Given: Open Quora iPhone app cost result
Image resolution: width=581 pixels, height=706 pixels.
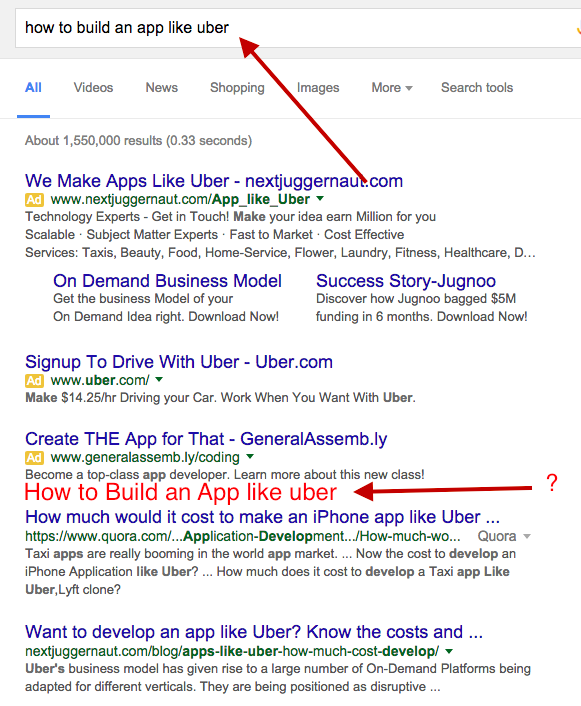Looking at the screenshot, I should click(x=262, y=517).
